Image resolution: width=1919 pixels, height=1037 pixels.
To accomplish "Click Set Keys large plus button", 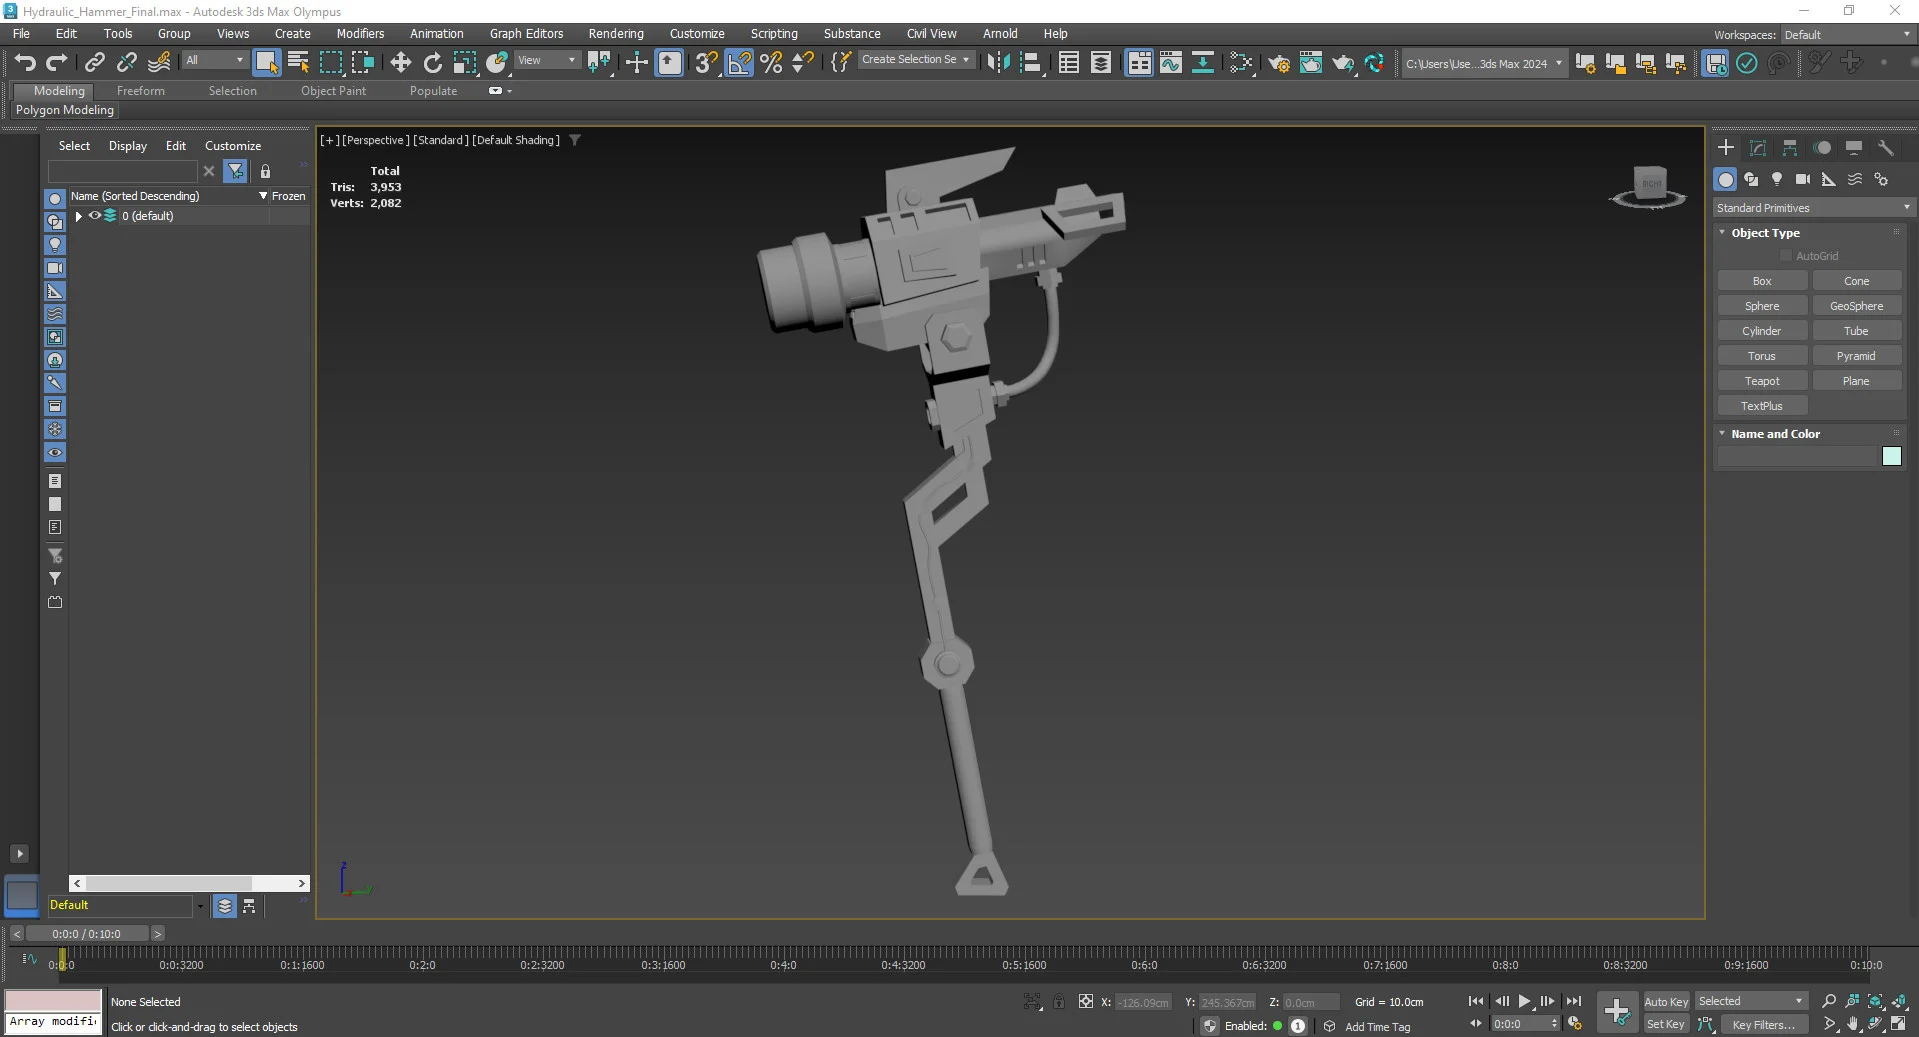I will point(1617,1012).
